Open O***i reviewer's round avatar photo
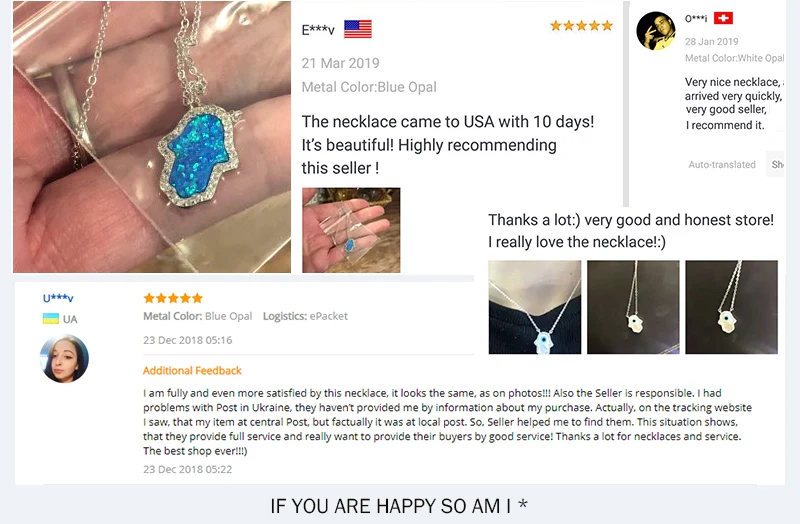This screenshot has width=800, height=524. click(x=656, y=31)
